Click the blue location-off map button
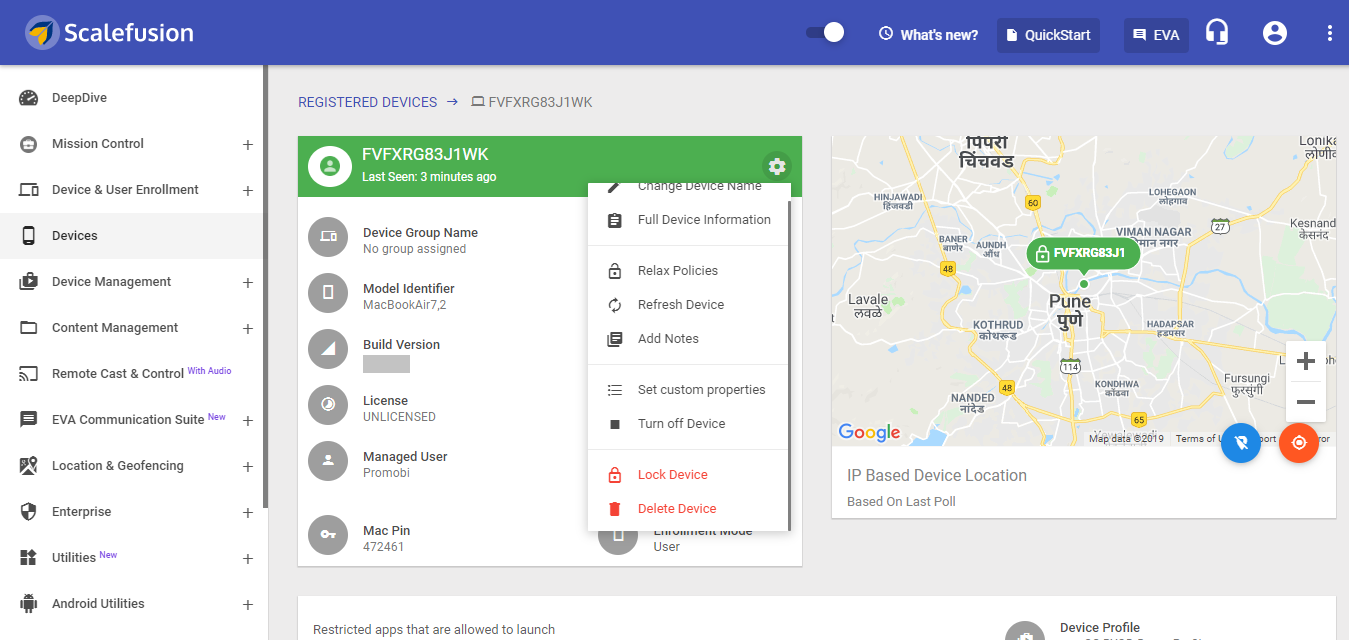 (1241, 443)
